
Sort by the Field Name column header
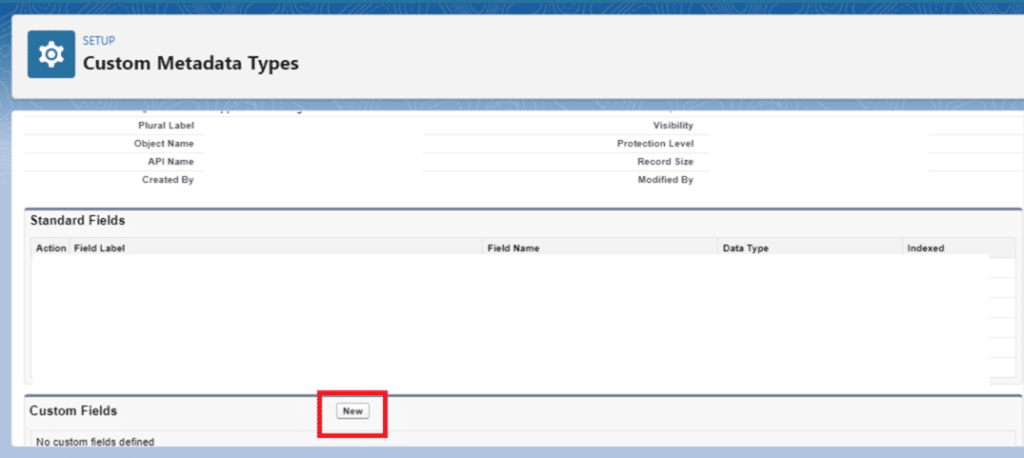pyautogui.click(x=513, y=248)
